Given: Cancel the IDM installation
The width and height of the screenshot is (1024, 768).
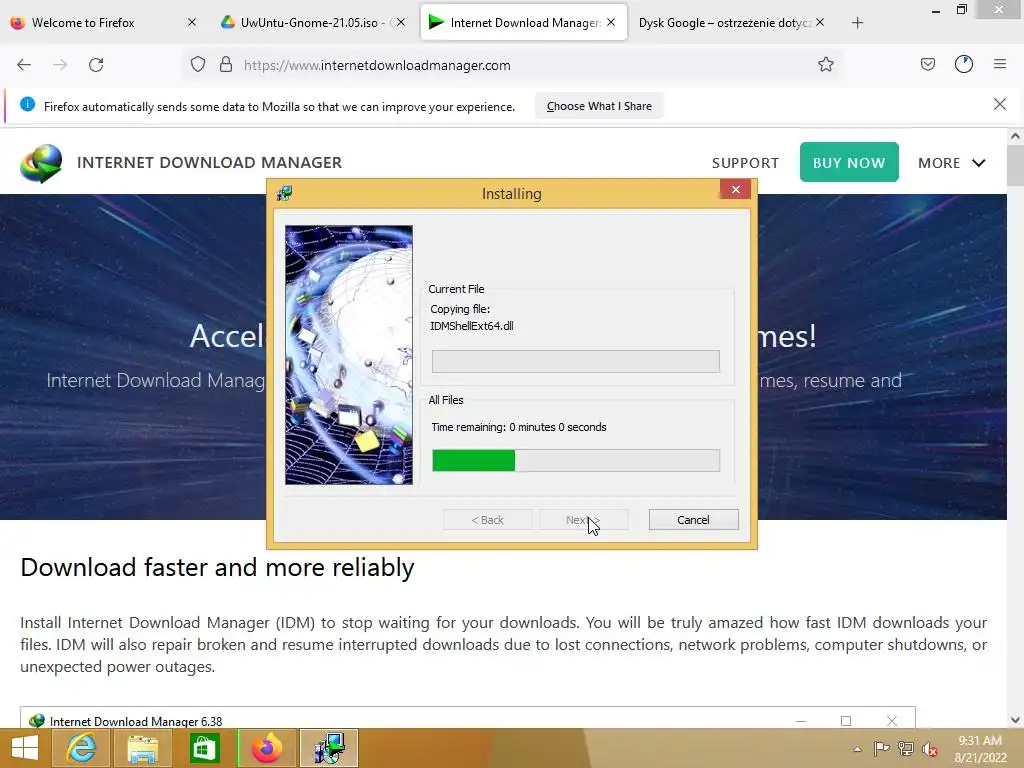Looking at the screenshot, I should pos(694,520).
